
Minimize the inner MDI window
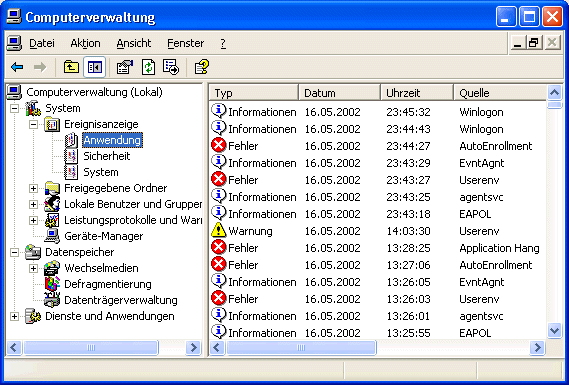(518, 43)
